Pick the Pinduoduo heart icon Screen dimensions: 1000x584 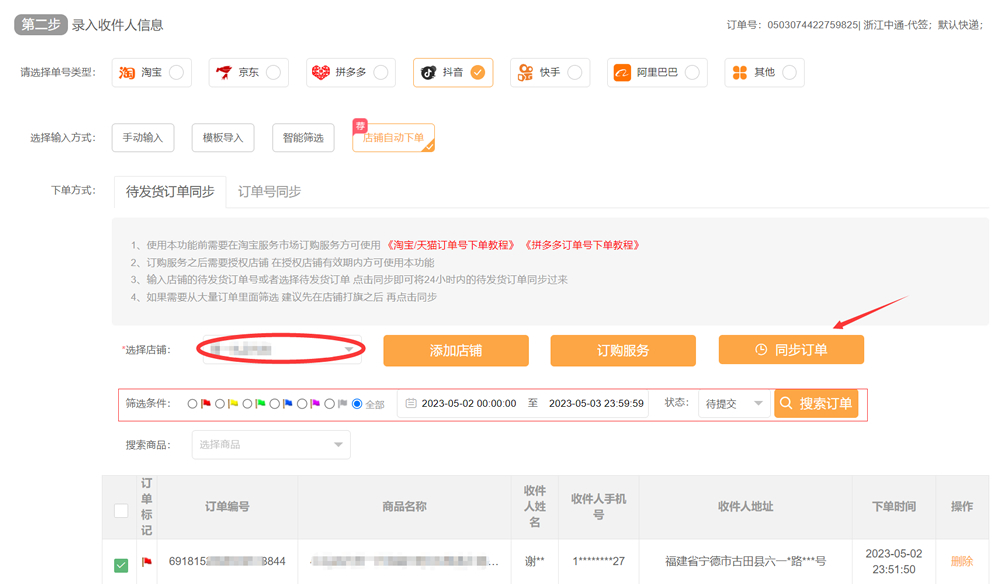point(321,73)
